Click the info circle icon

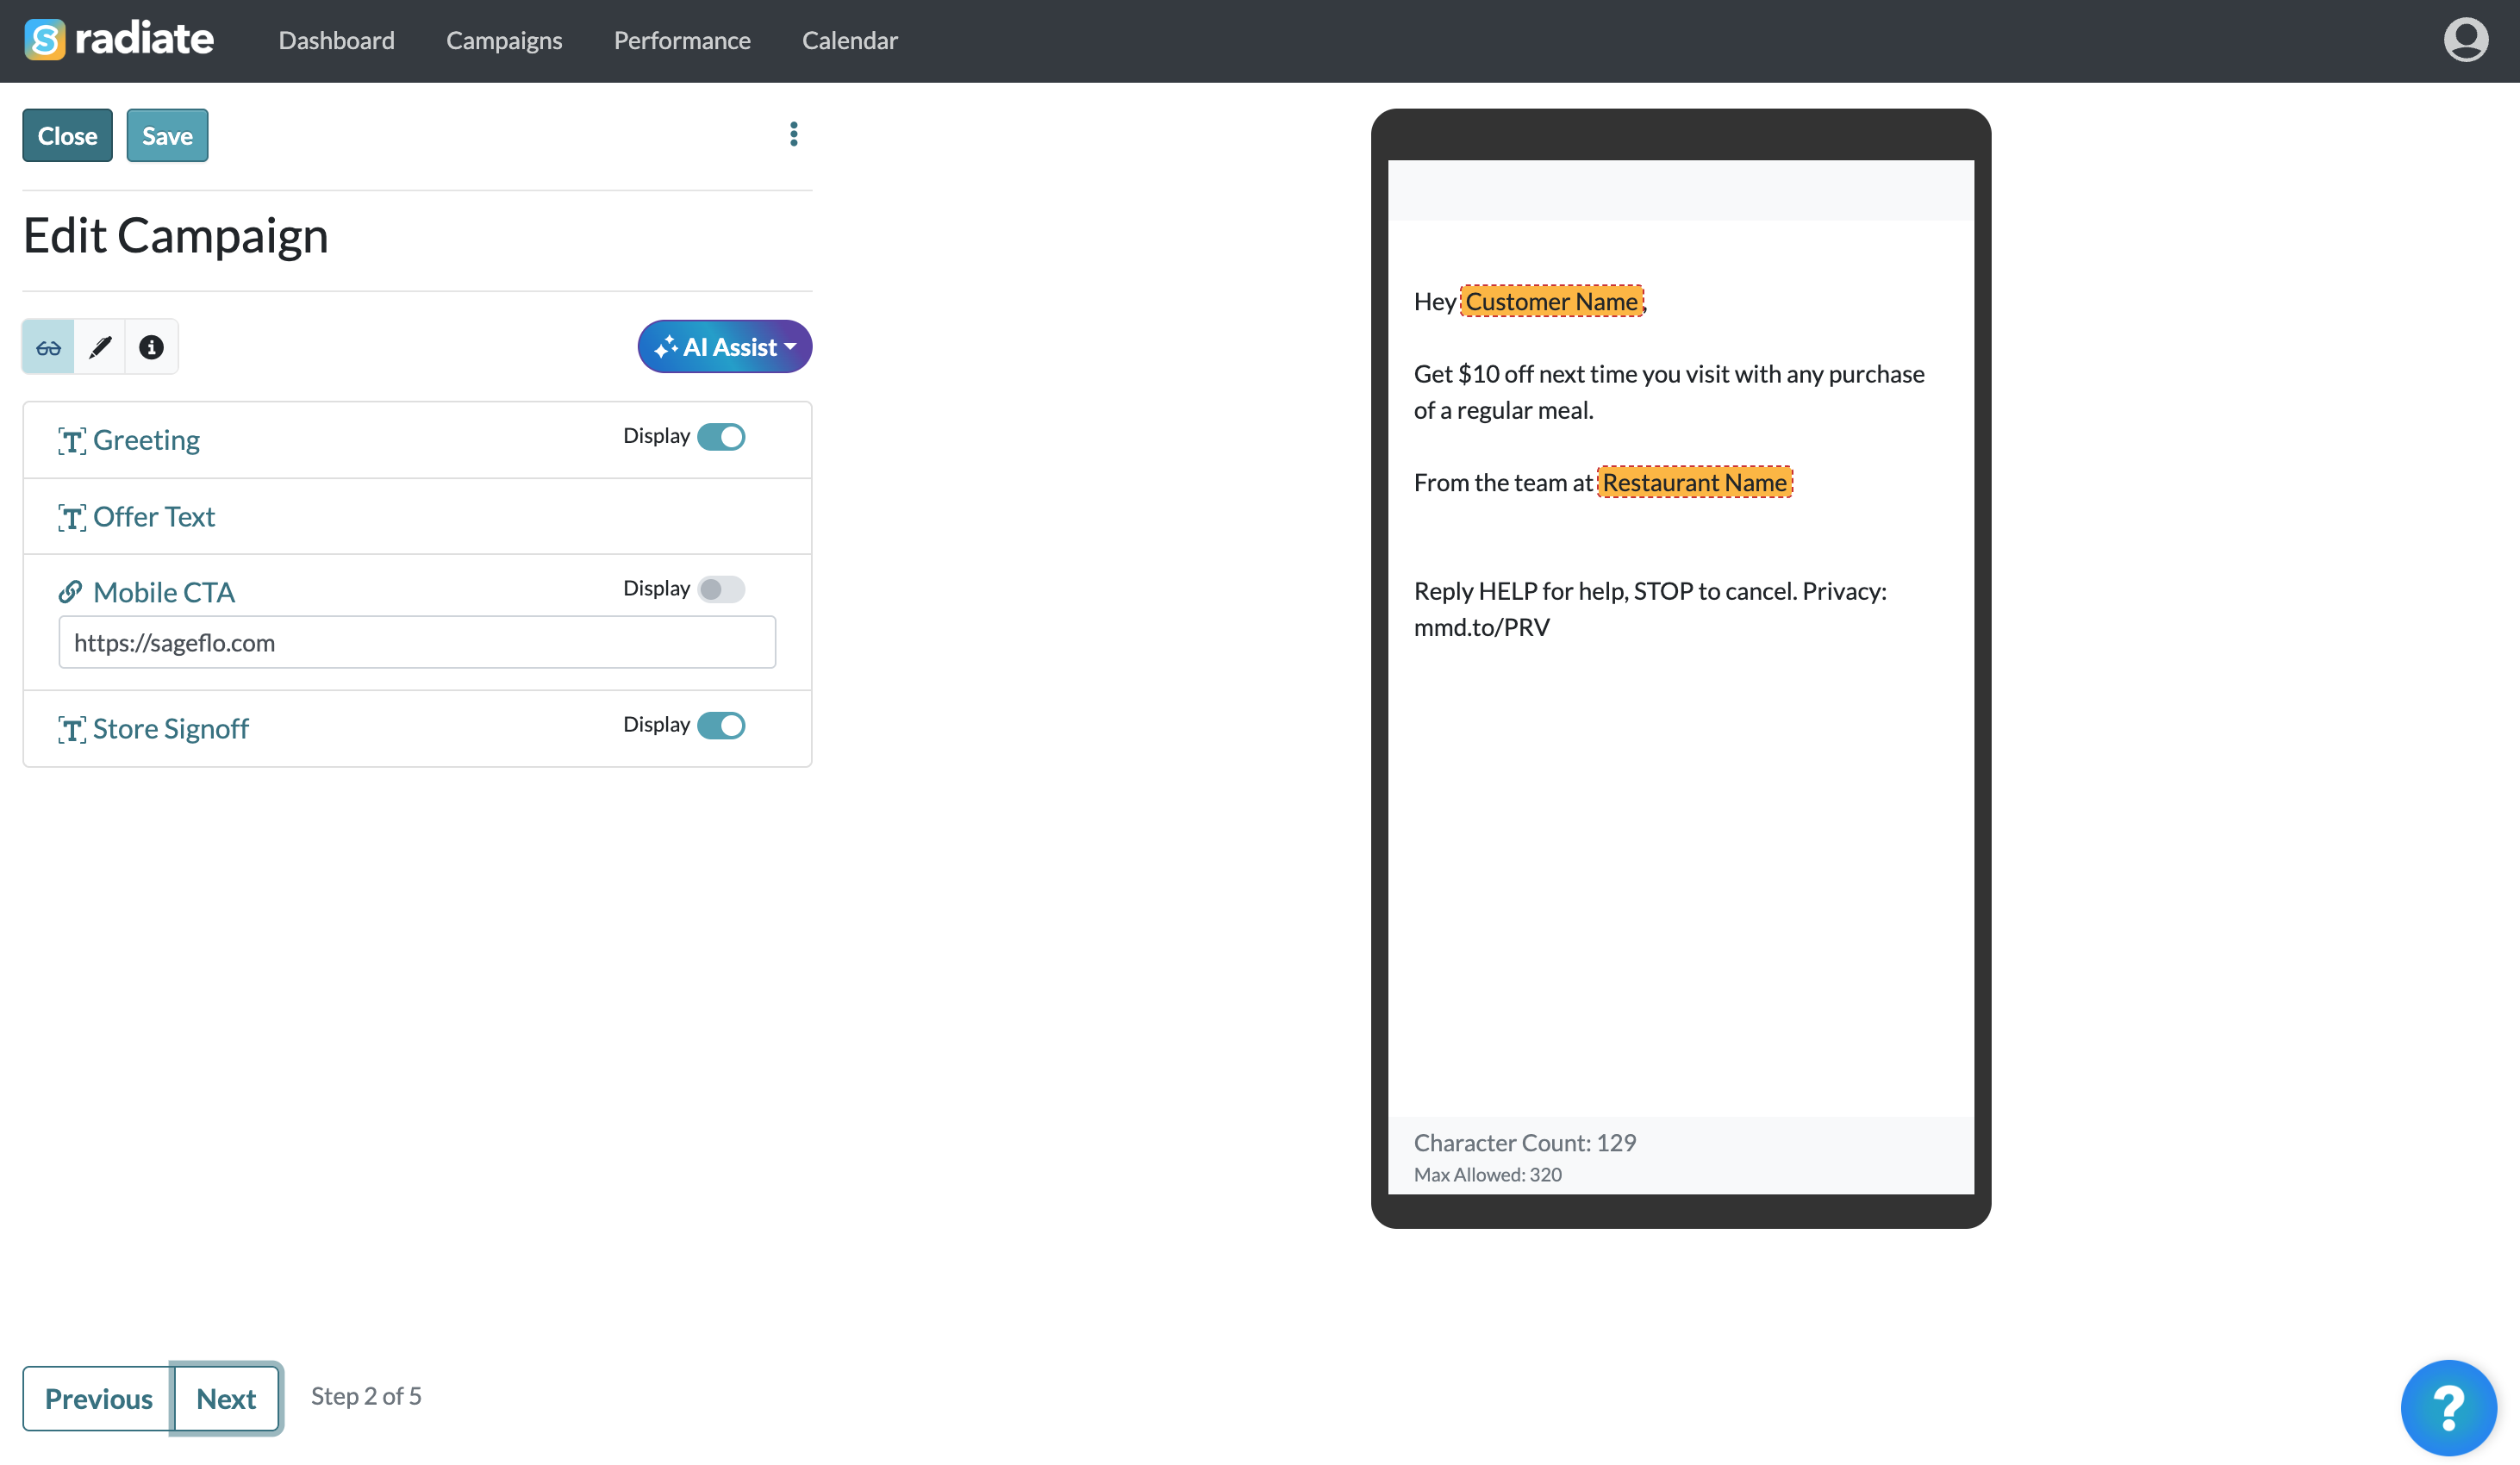[151, 347]
